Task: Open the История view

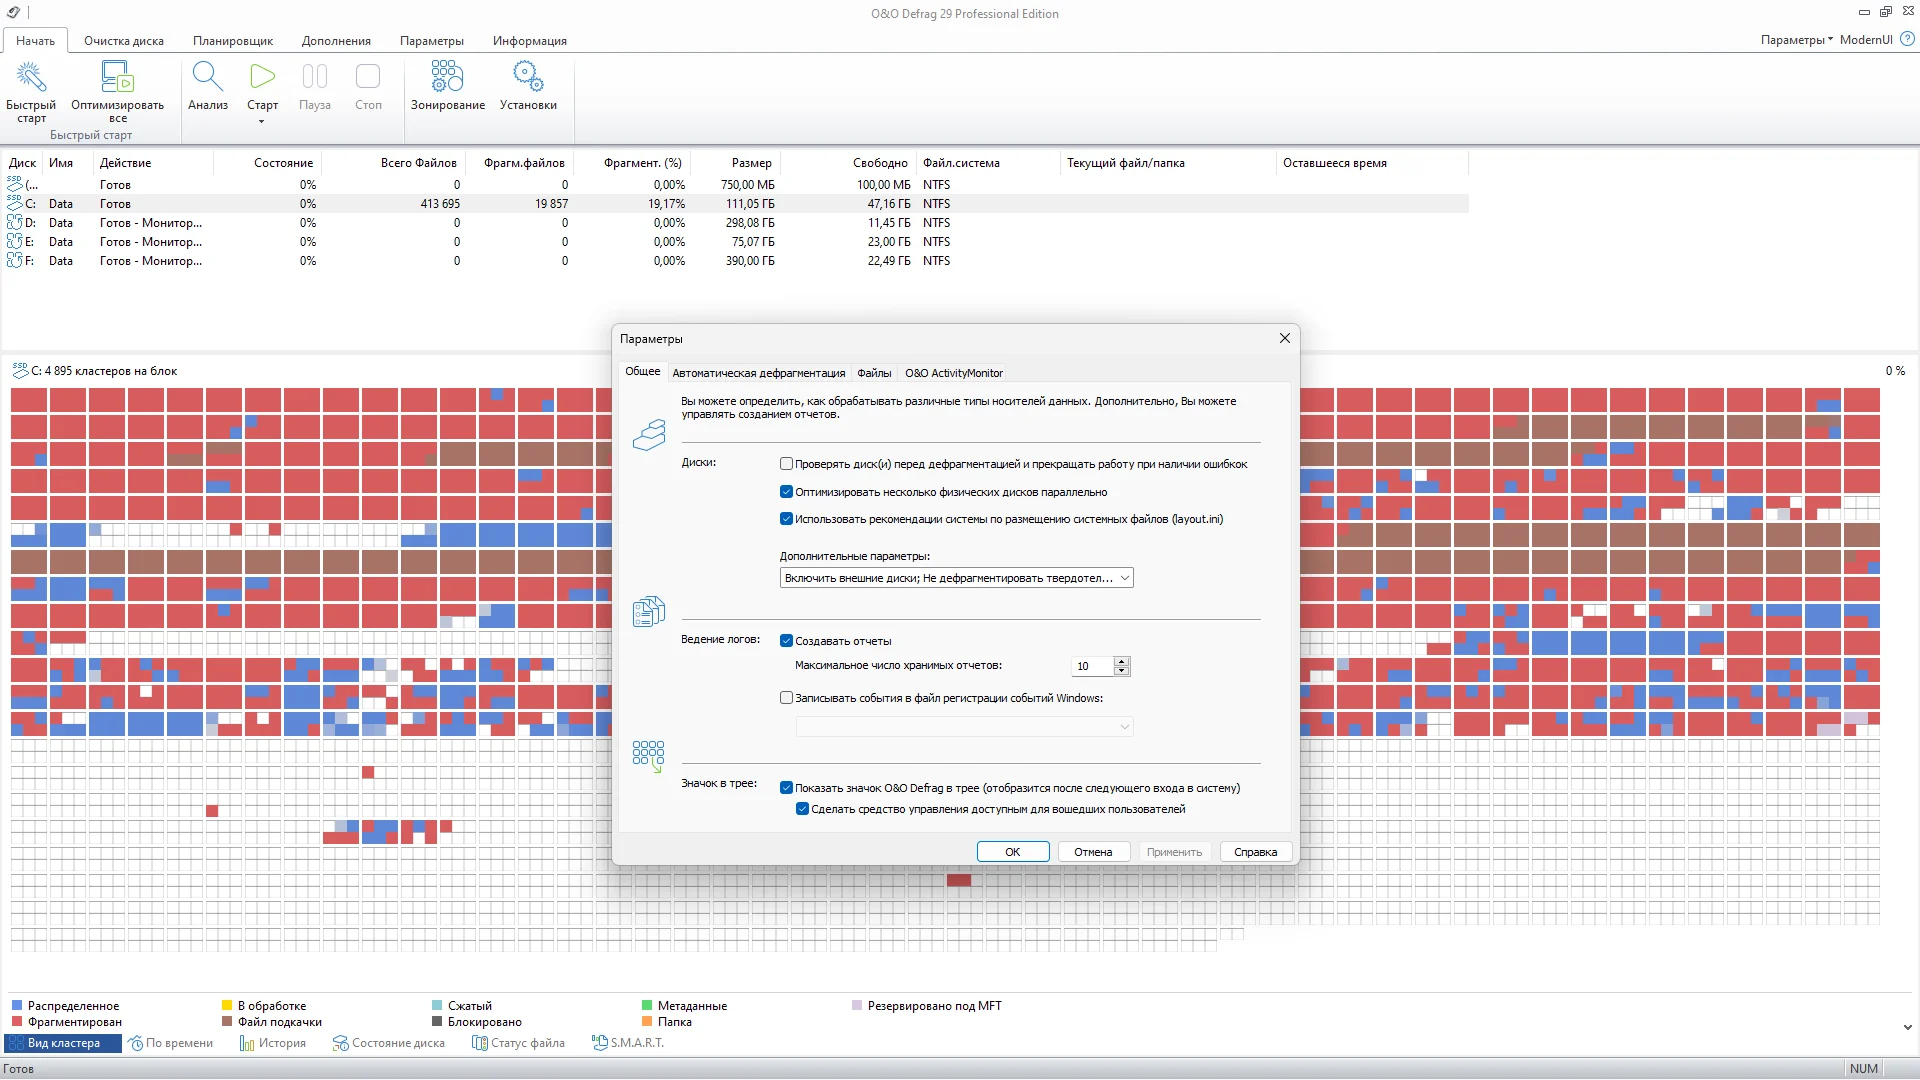Action: [273, 1043]
